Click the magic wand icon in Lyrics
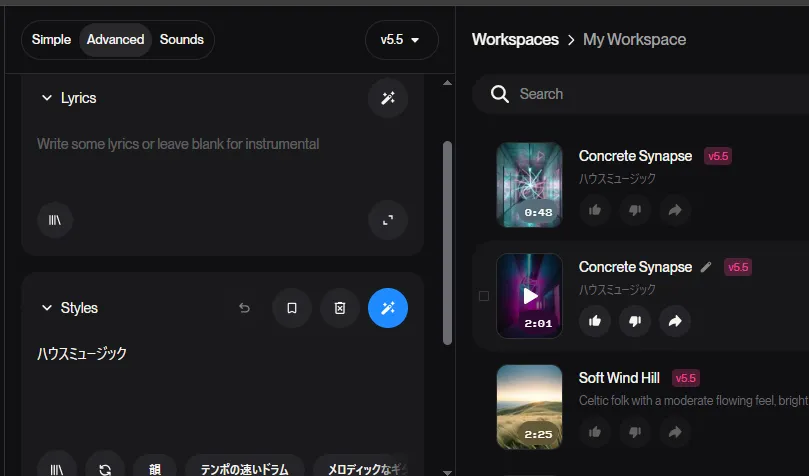This screenshot has height=476, width=809. coord(388,98)
